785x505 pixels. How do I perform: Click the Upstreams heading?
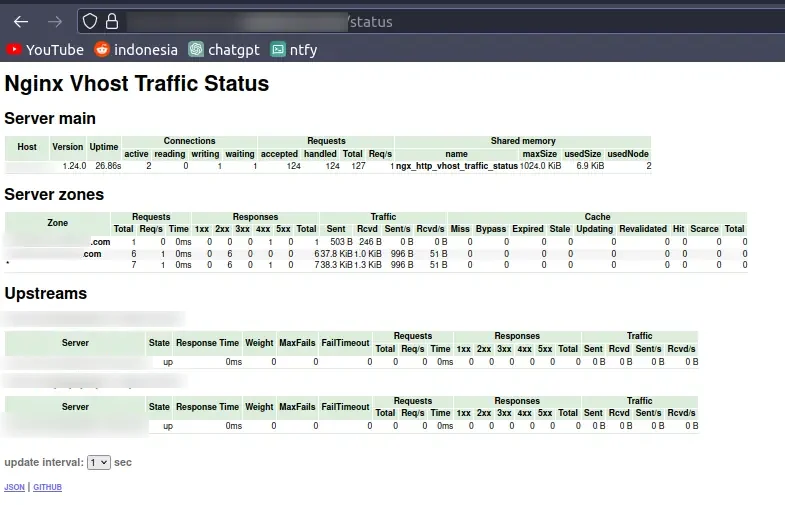point(46,293)
